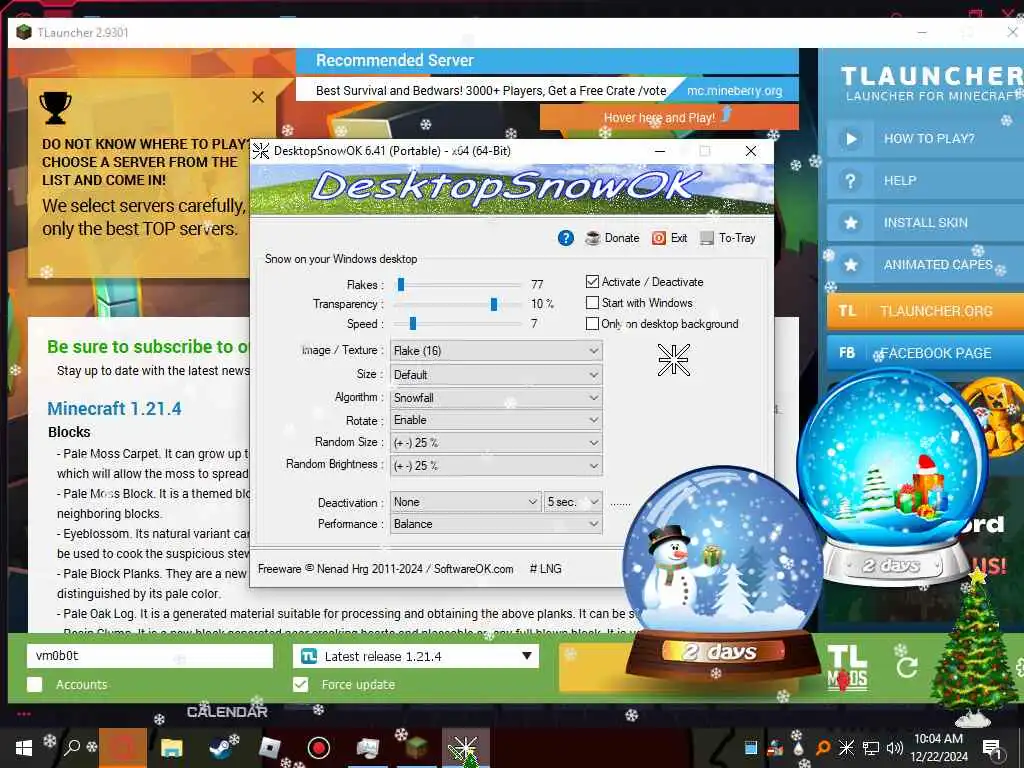The height and width of the screenshot is (768, 1024).
Task: Click the volume speaker icon in system tray
Action: click(x=895, y=748)
